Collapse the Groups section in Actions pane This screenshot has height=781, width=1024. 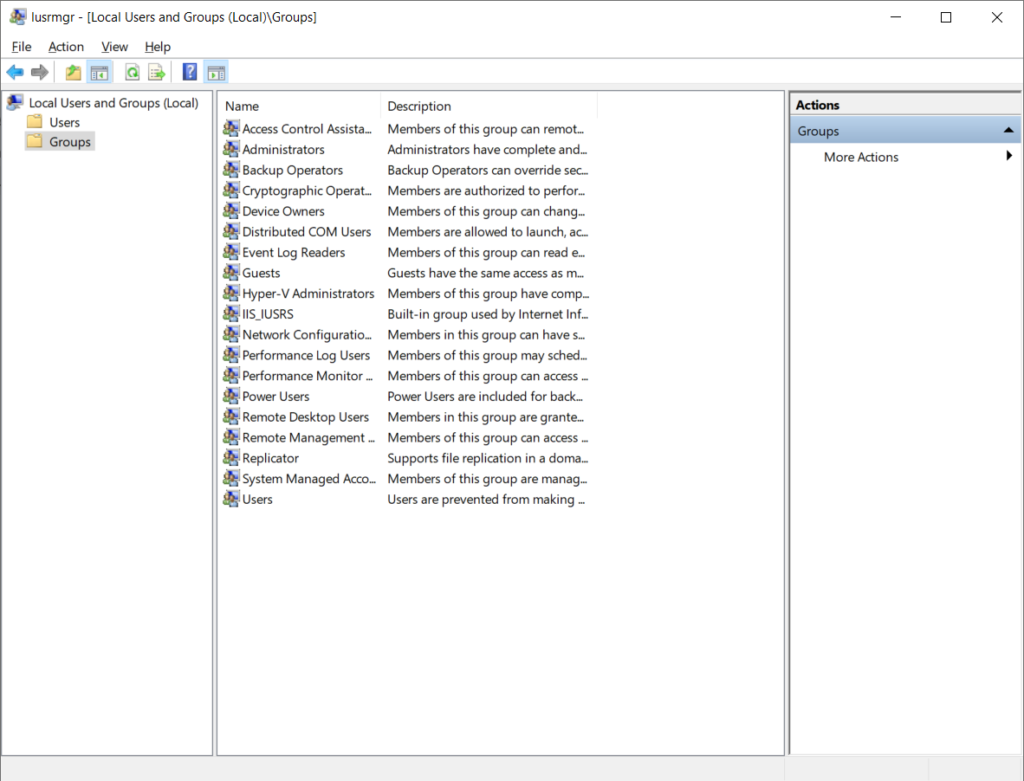[1009, 130]
